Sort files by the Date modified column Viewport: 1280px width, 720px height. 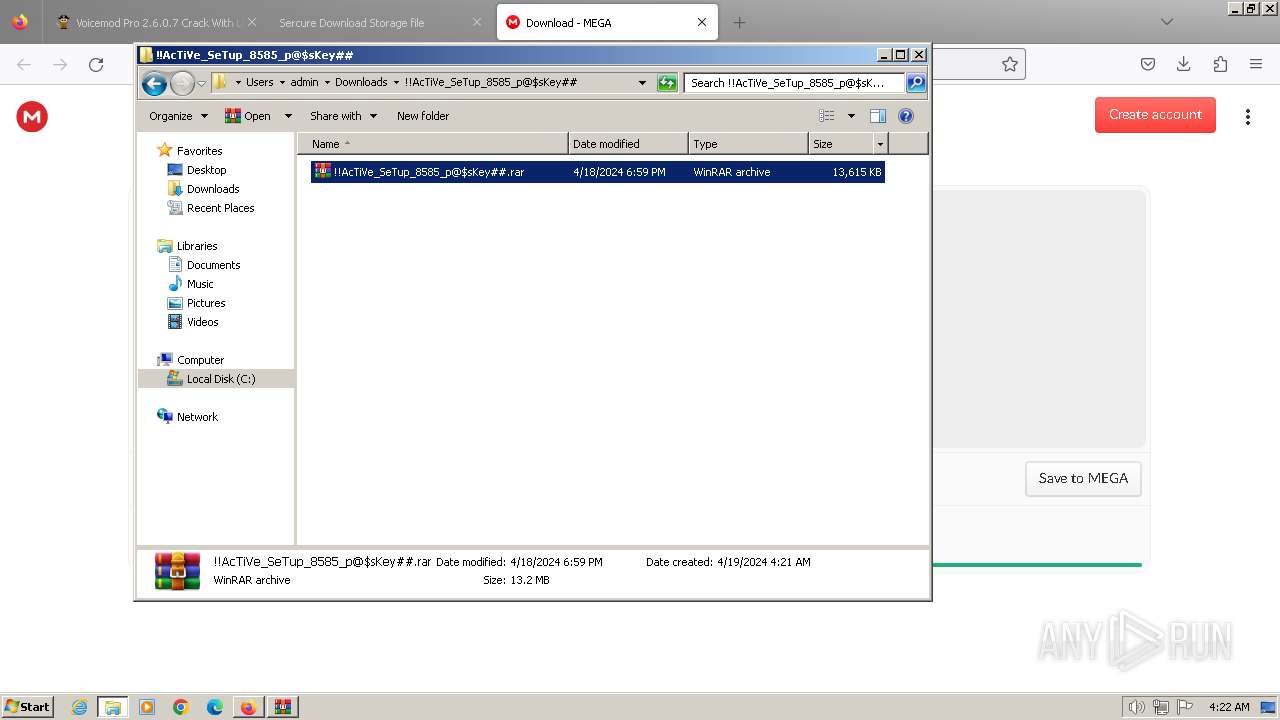tap(628, 144)
